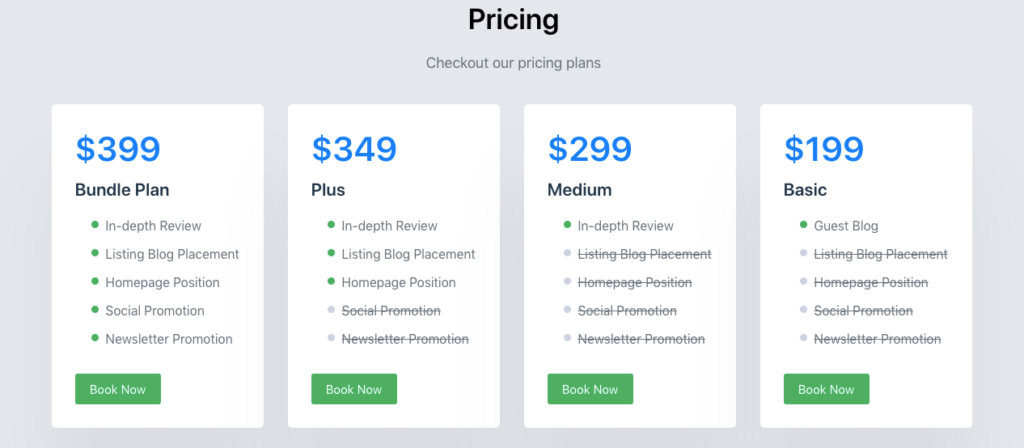Image resolution: width=1024 pixels, height=448 pixels.
Task: Click gray bullet by Medium Listing Blog Placement
Action: click(567, 253)
